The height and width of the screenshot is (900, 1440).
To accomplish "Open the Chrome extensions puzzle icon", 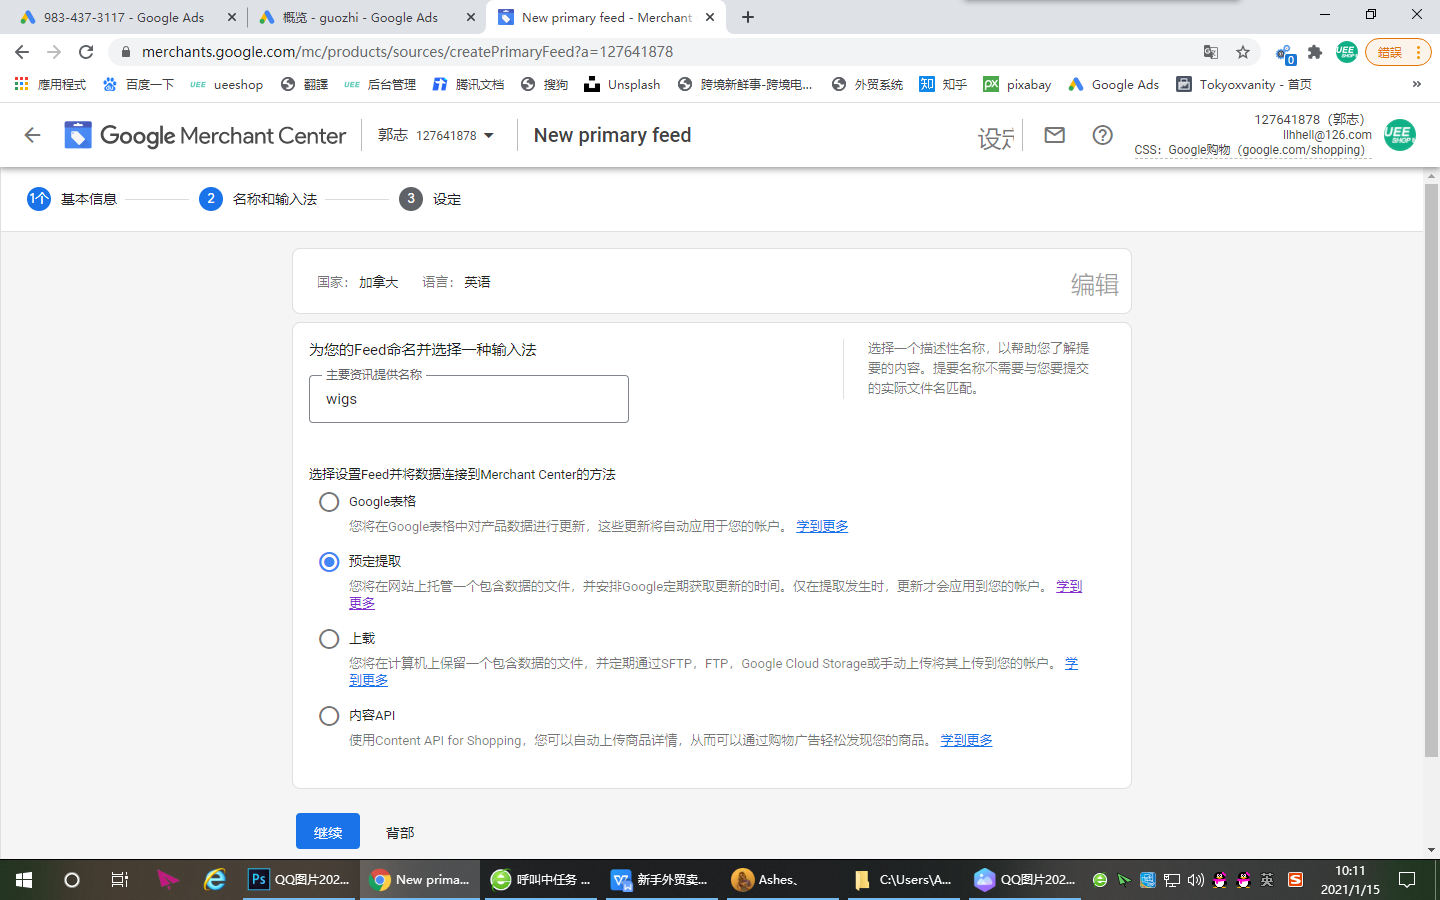I will click(x=1315, y=52).
